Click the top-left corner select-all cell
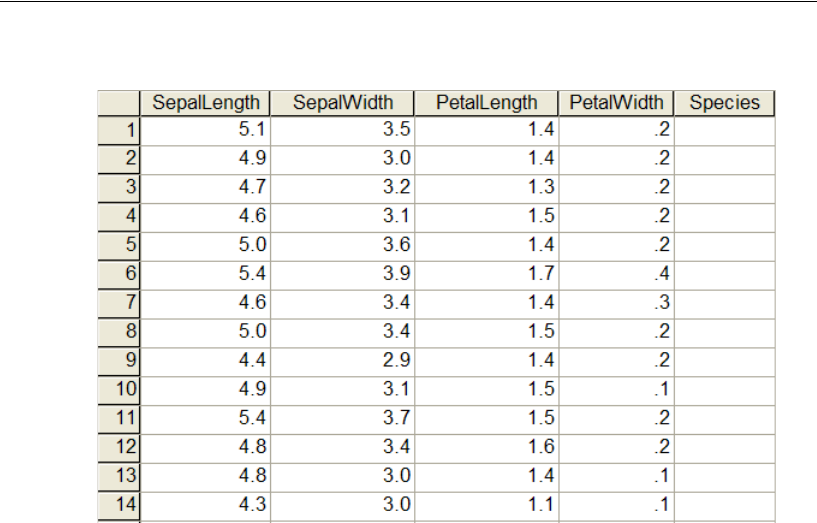 click(120, 103)
